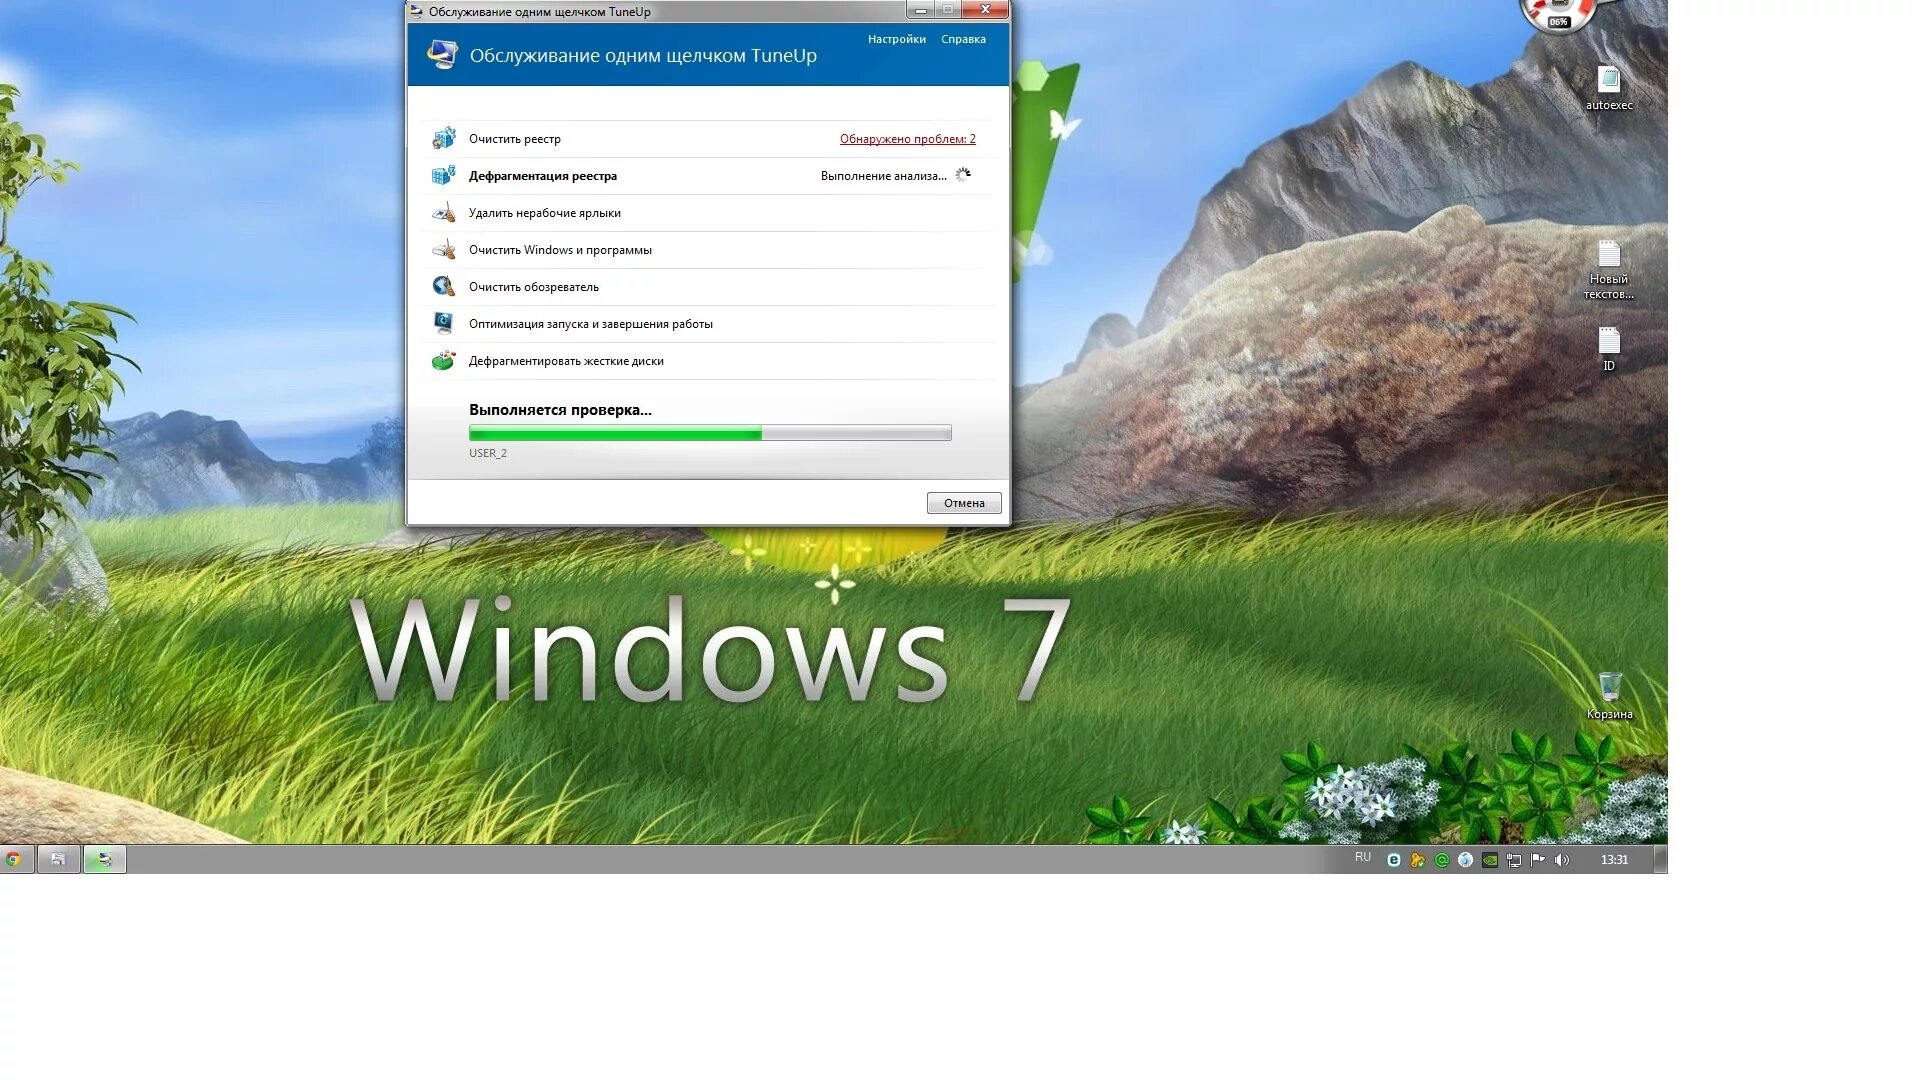Click the speaker volume tray icon
Viewport: 1920px width, 1080px height.
pyautogui.click(x=1561, y=860)
